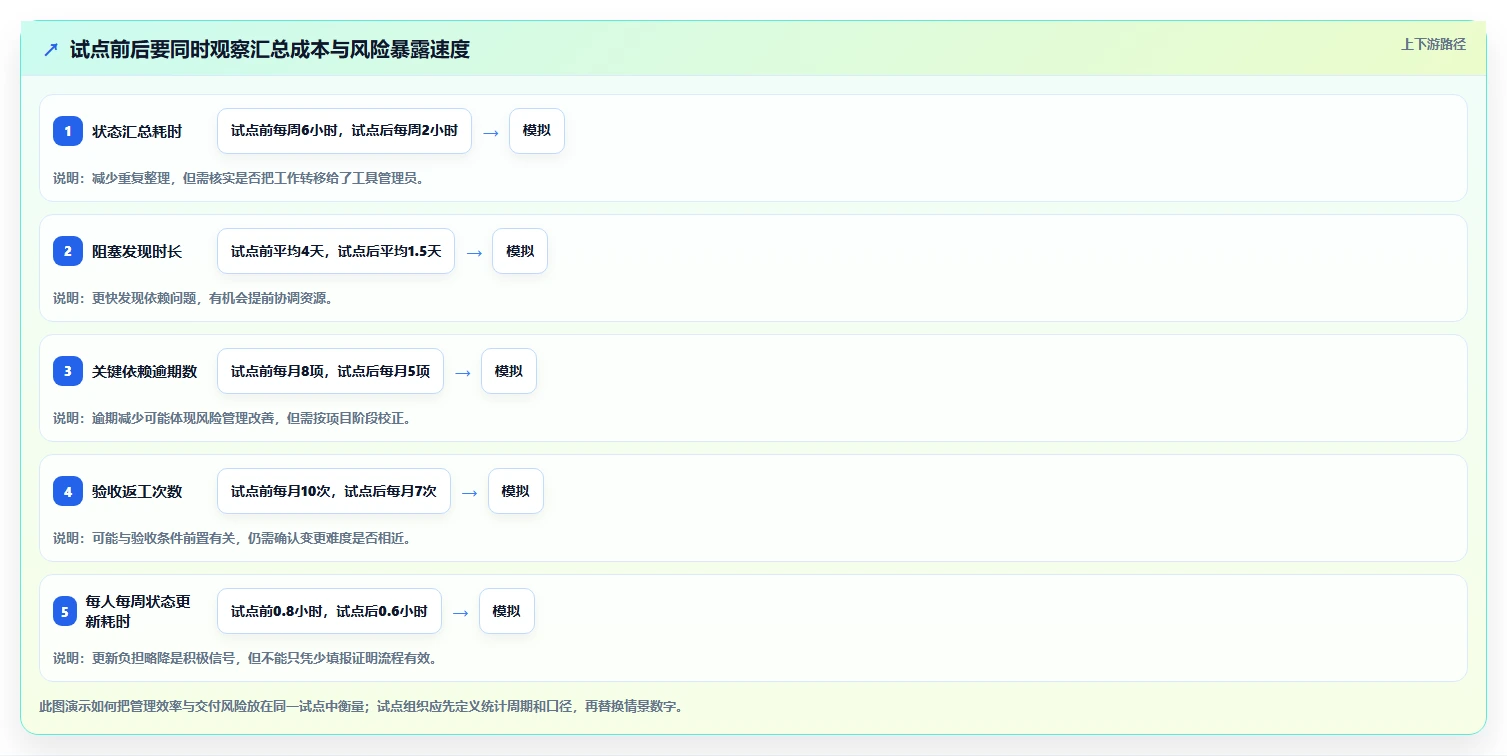This screenshot has width=1507, height=756.
Task: Select the box 试点前每月10次，试点后每月7次
Action: 334,491
